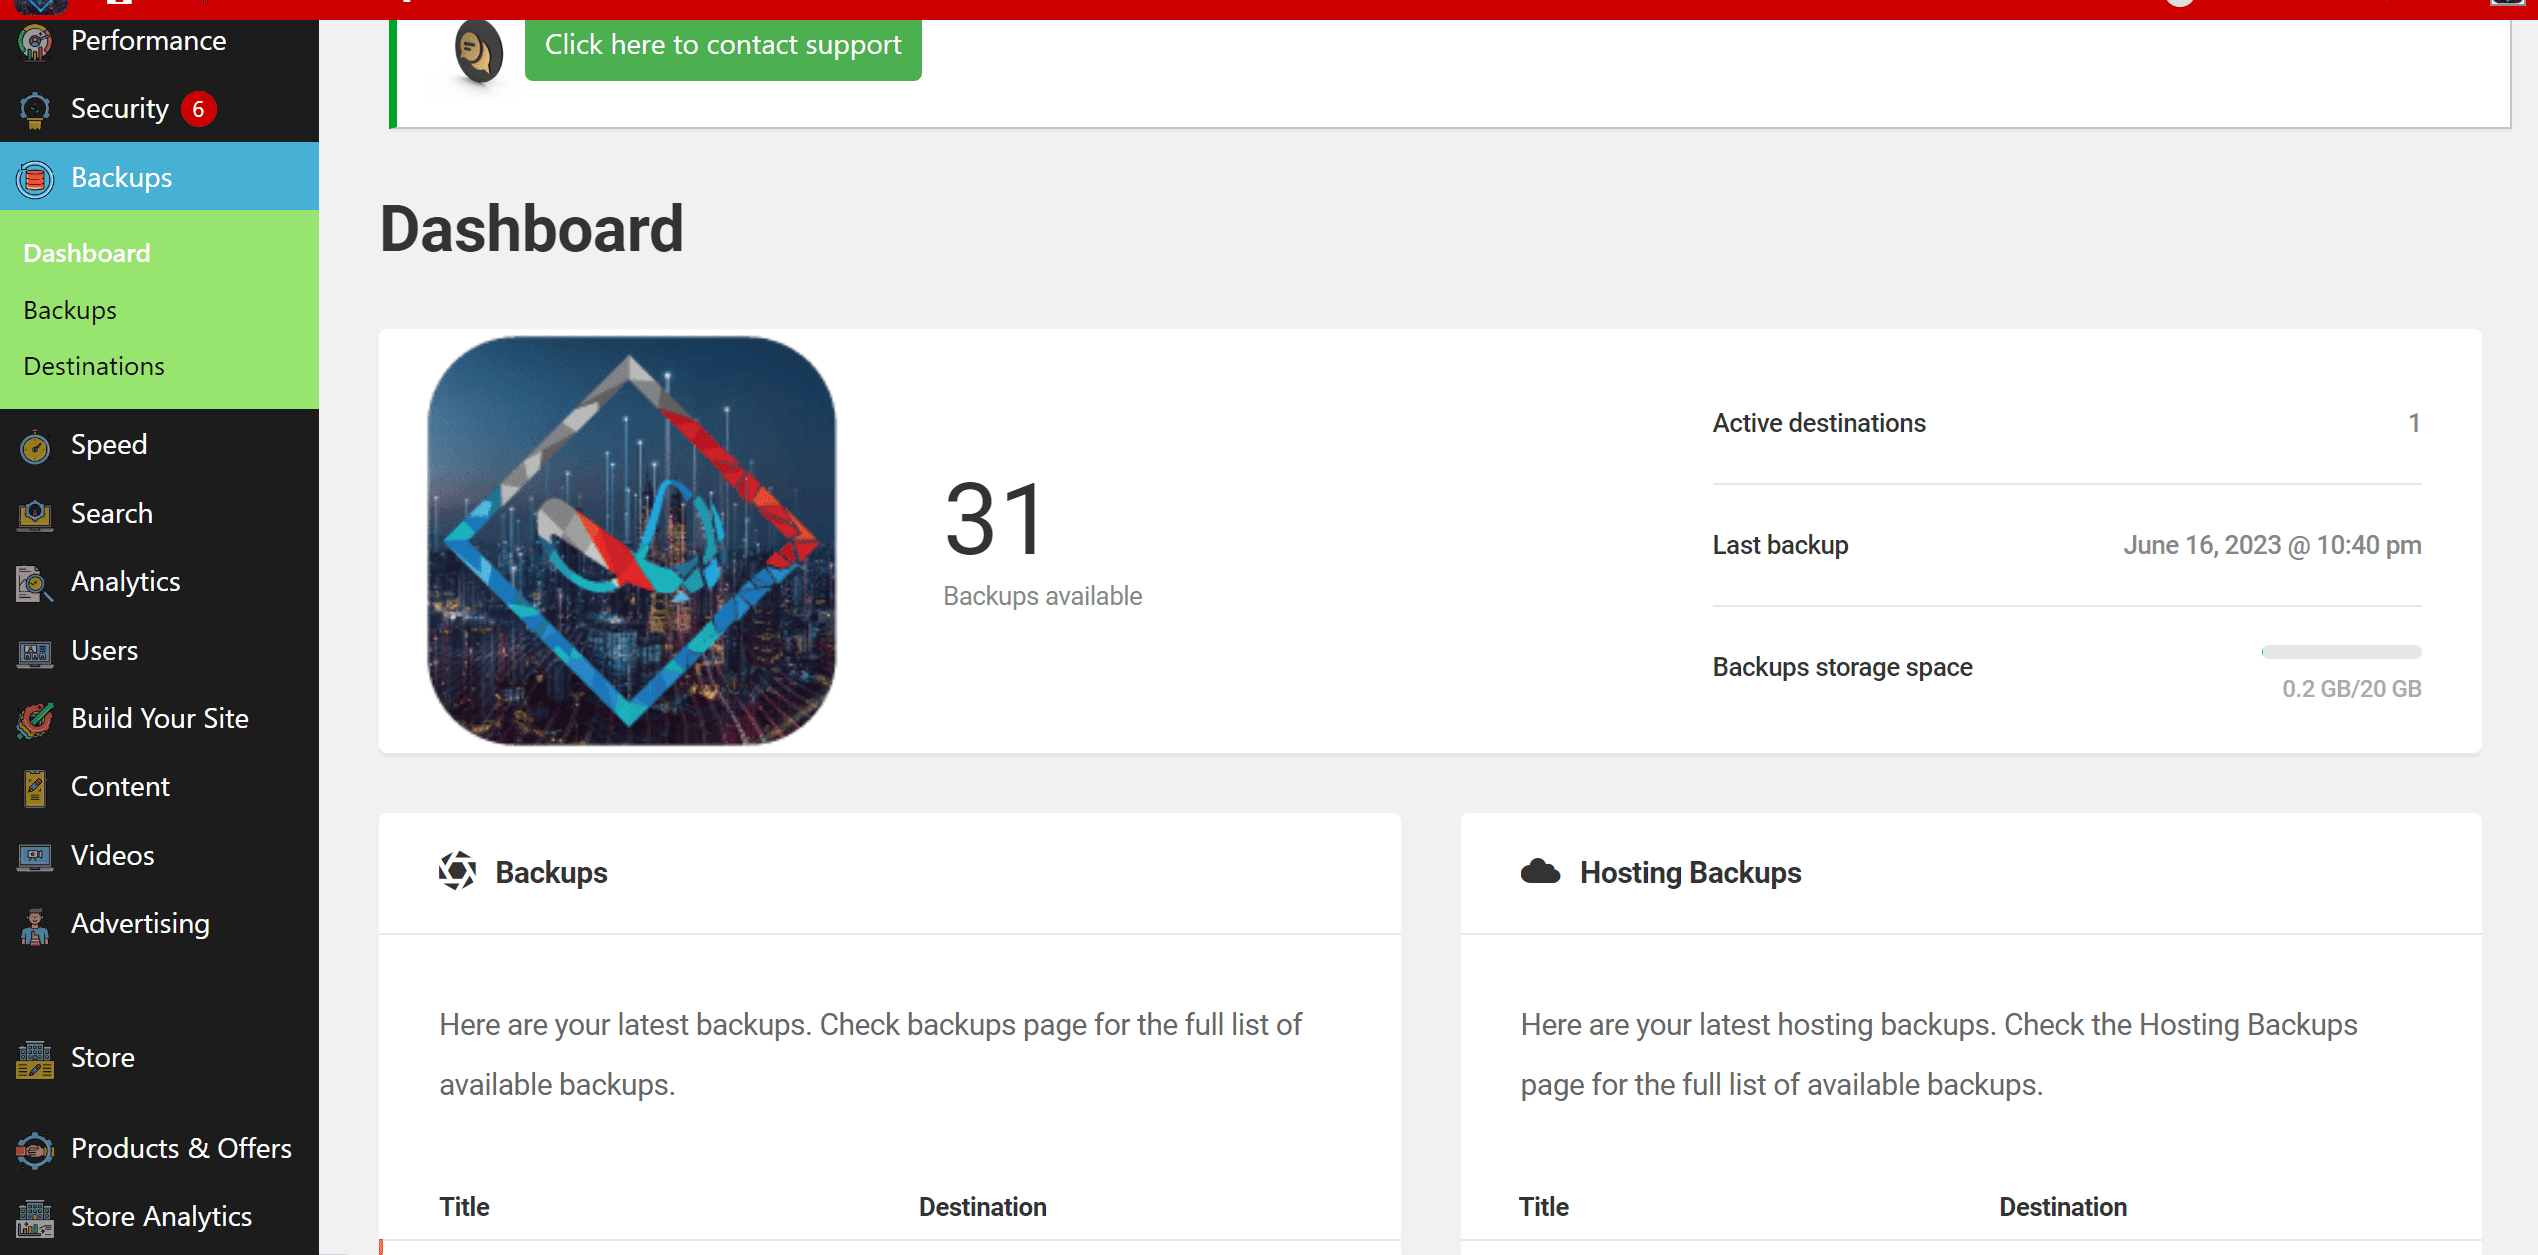
Task: Click the Security shield icon
Action: click(x=35, y=109)
